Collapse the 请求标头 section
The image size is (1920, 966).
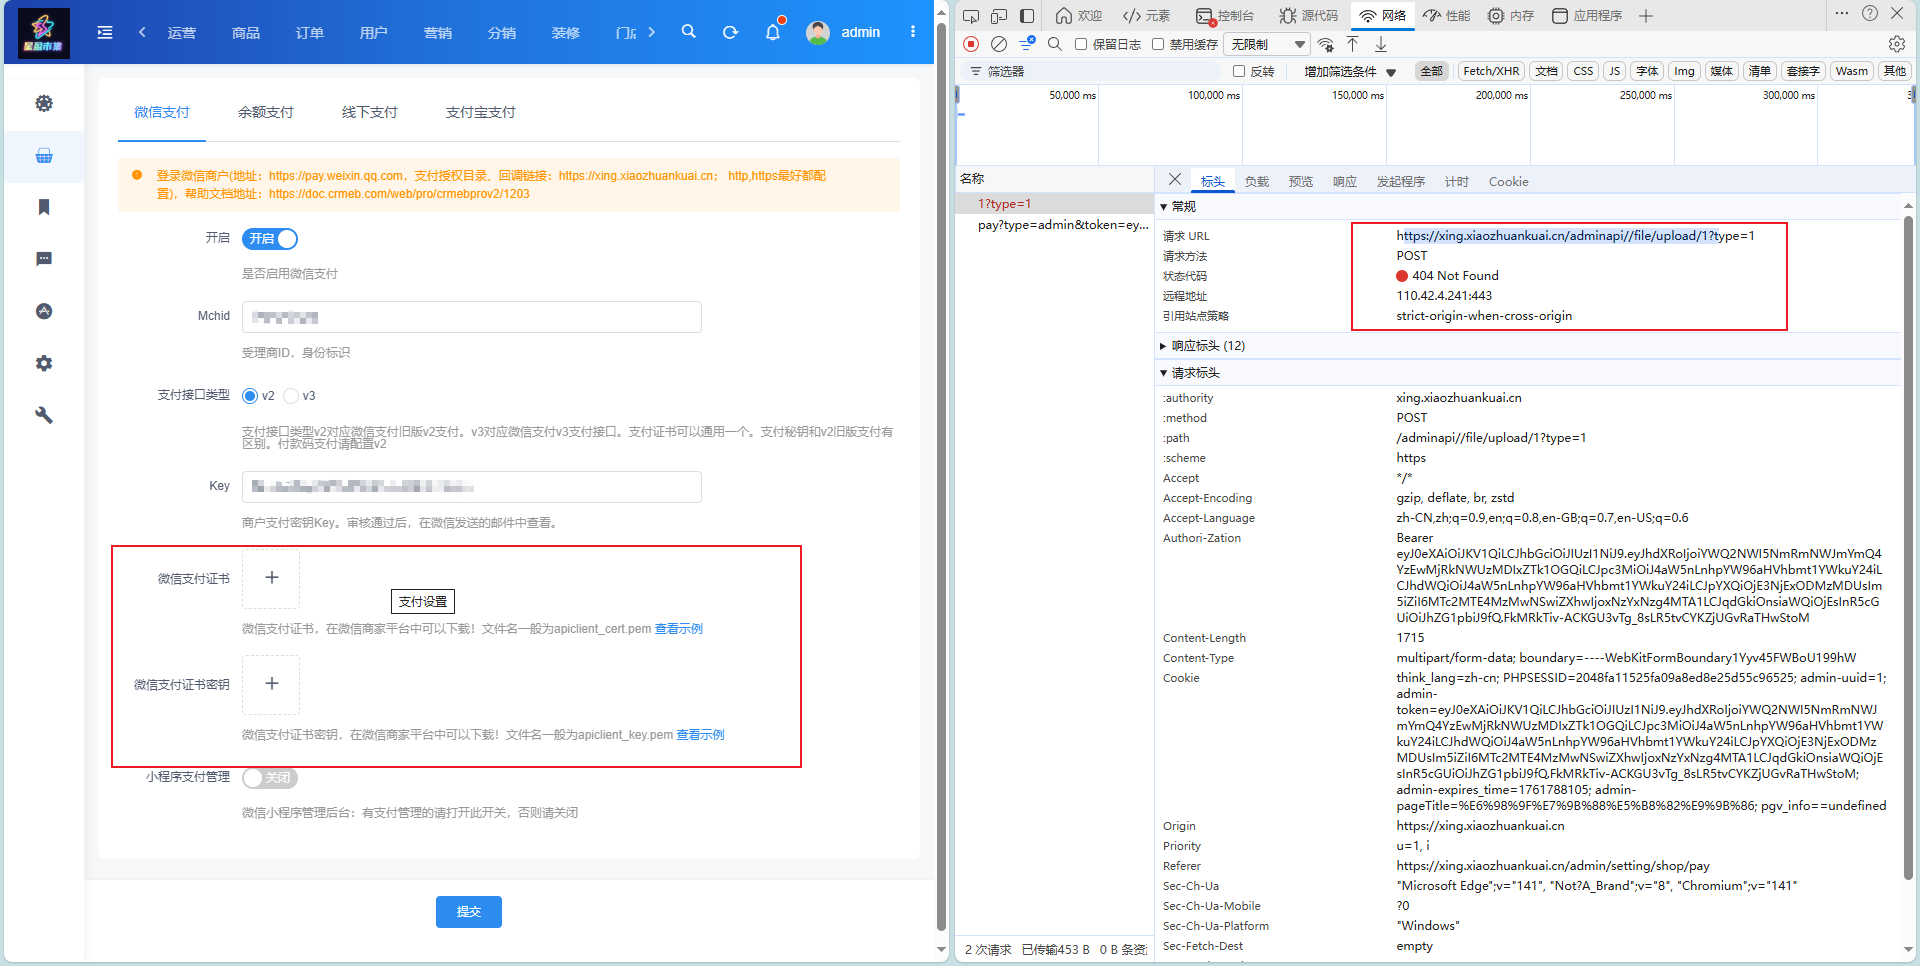click(x=1164, y=373)
